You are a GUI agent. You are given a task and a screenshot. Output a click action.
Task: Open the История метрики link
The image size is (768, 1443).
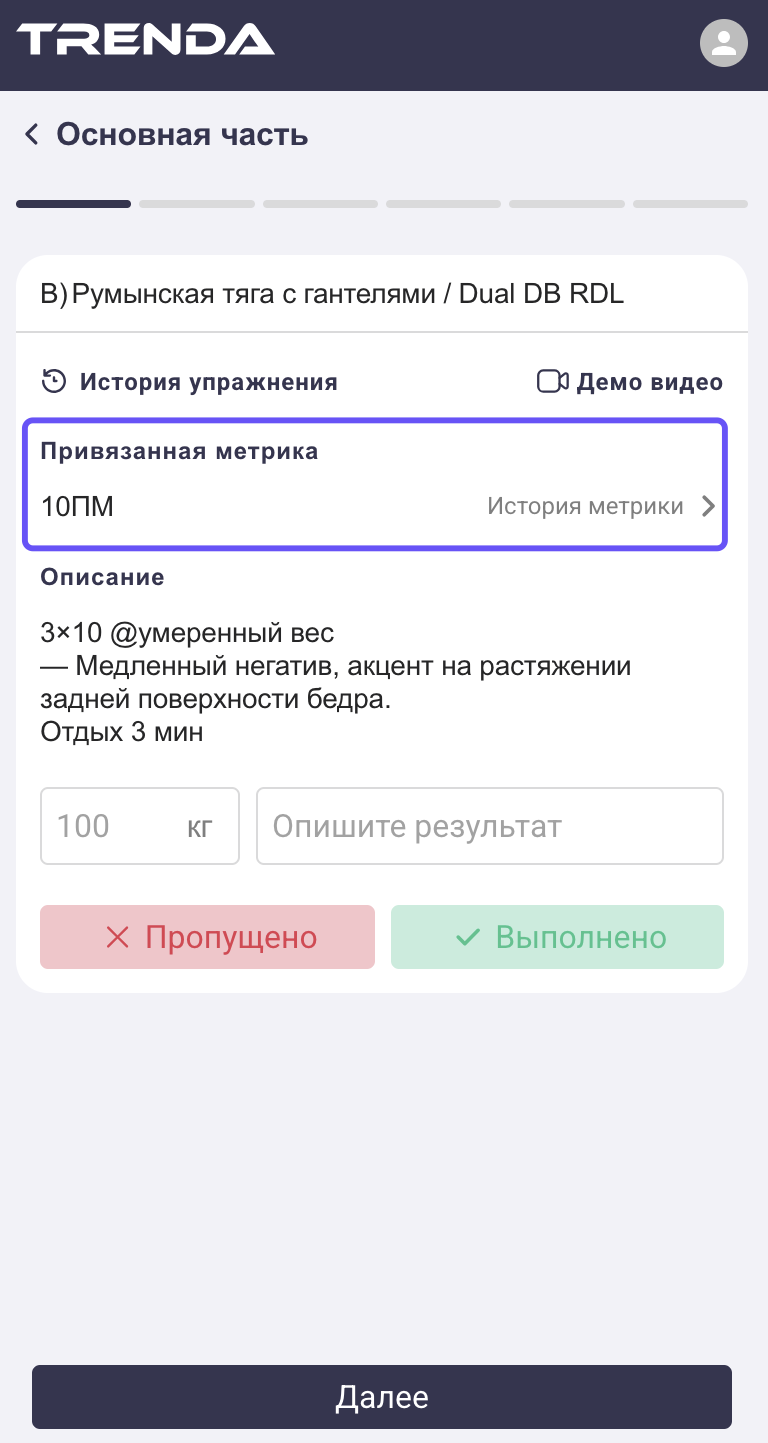(x=585, y=506)
